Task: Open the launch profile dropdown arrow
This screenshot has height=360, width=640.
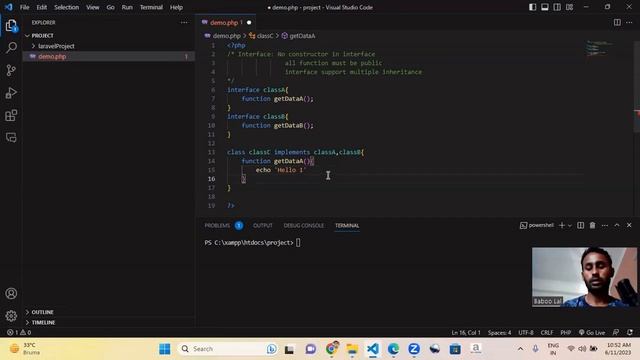Action: click(570, 225)
